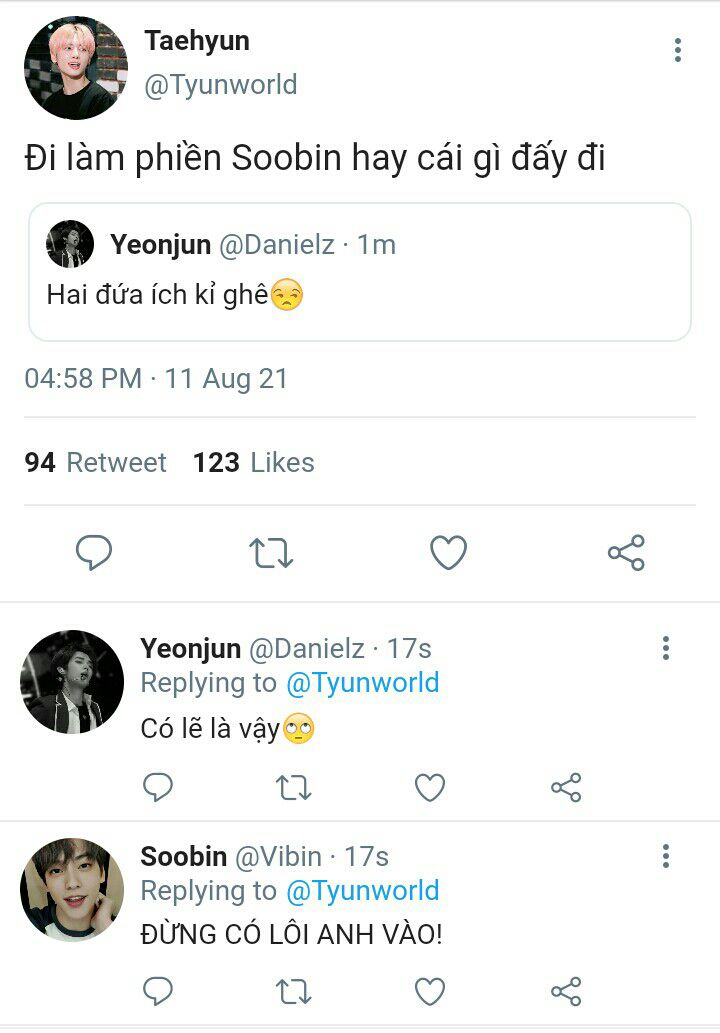The image size is (720, 1033).
Task: Like Yeonjun's reply comment
Action: (430, 788)
